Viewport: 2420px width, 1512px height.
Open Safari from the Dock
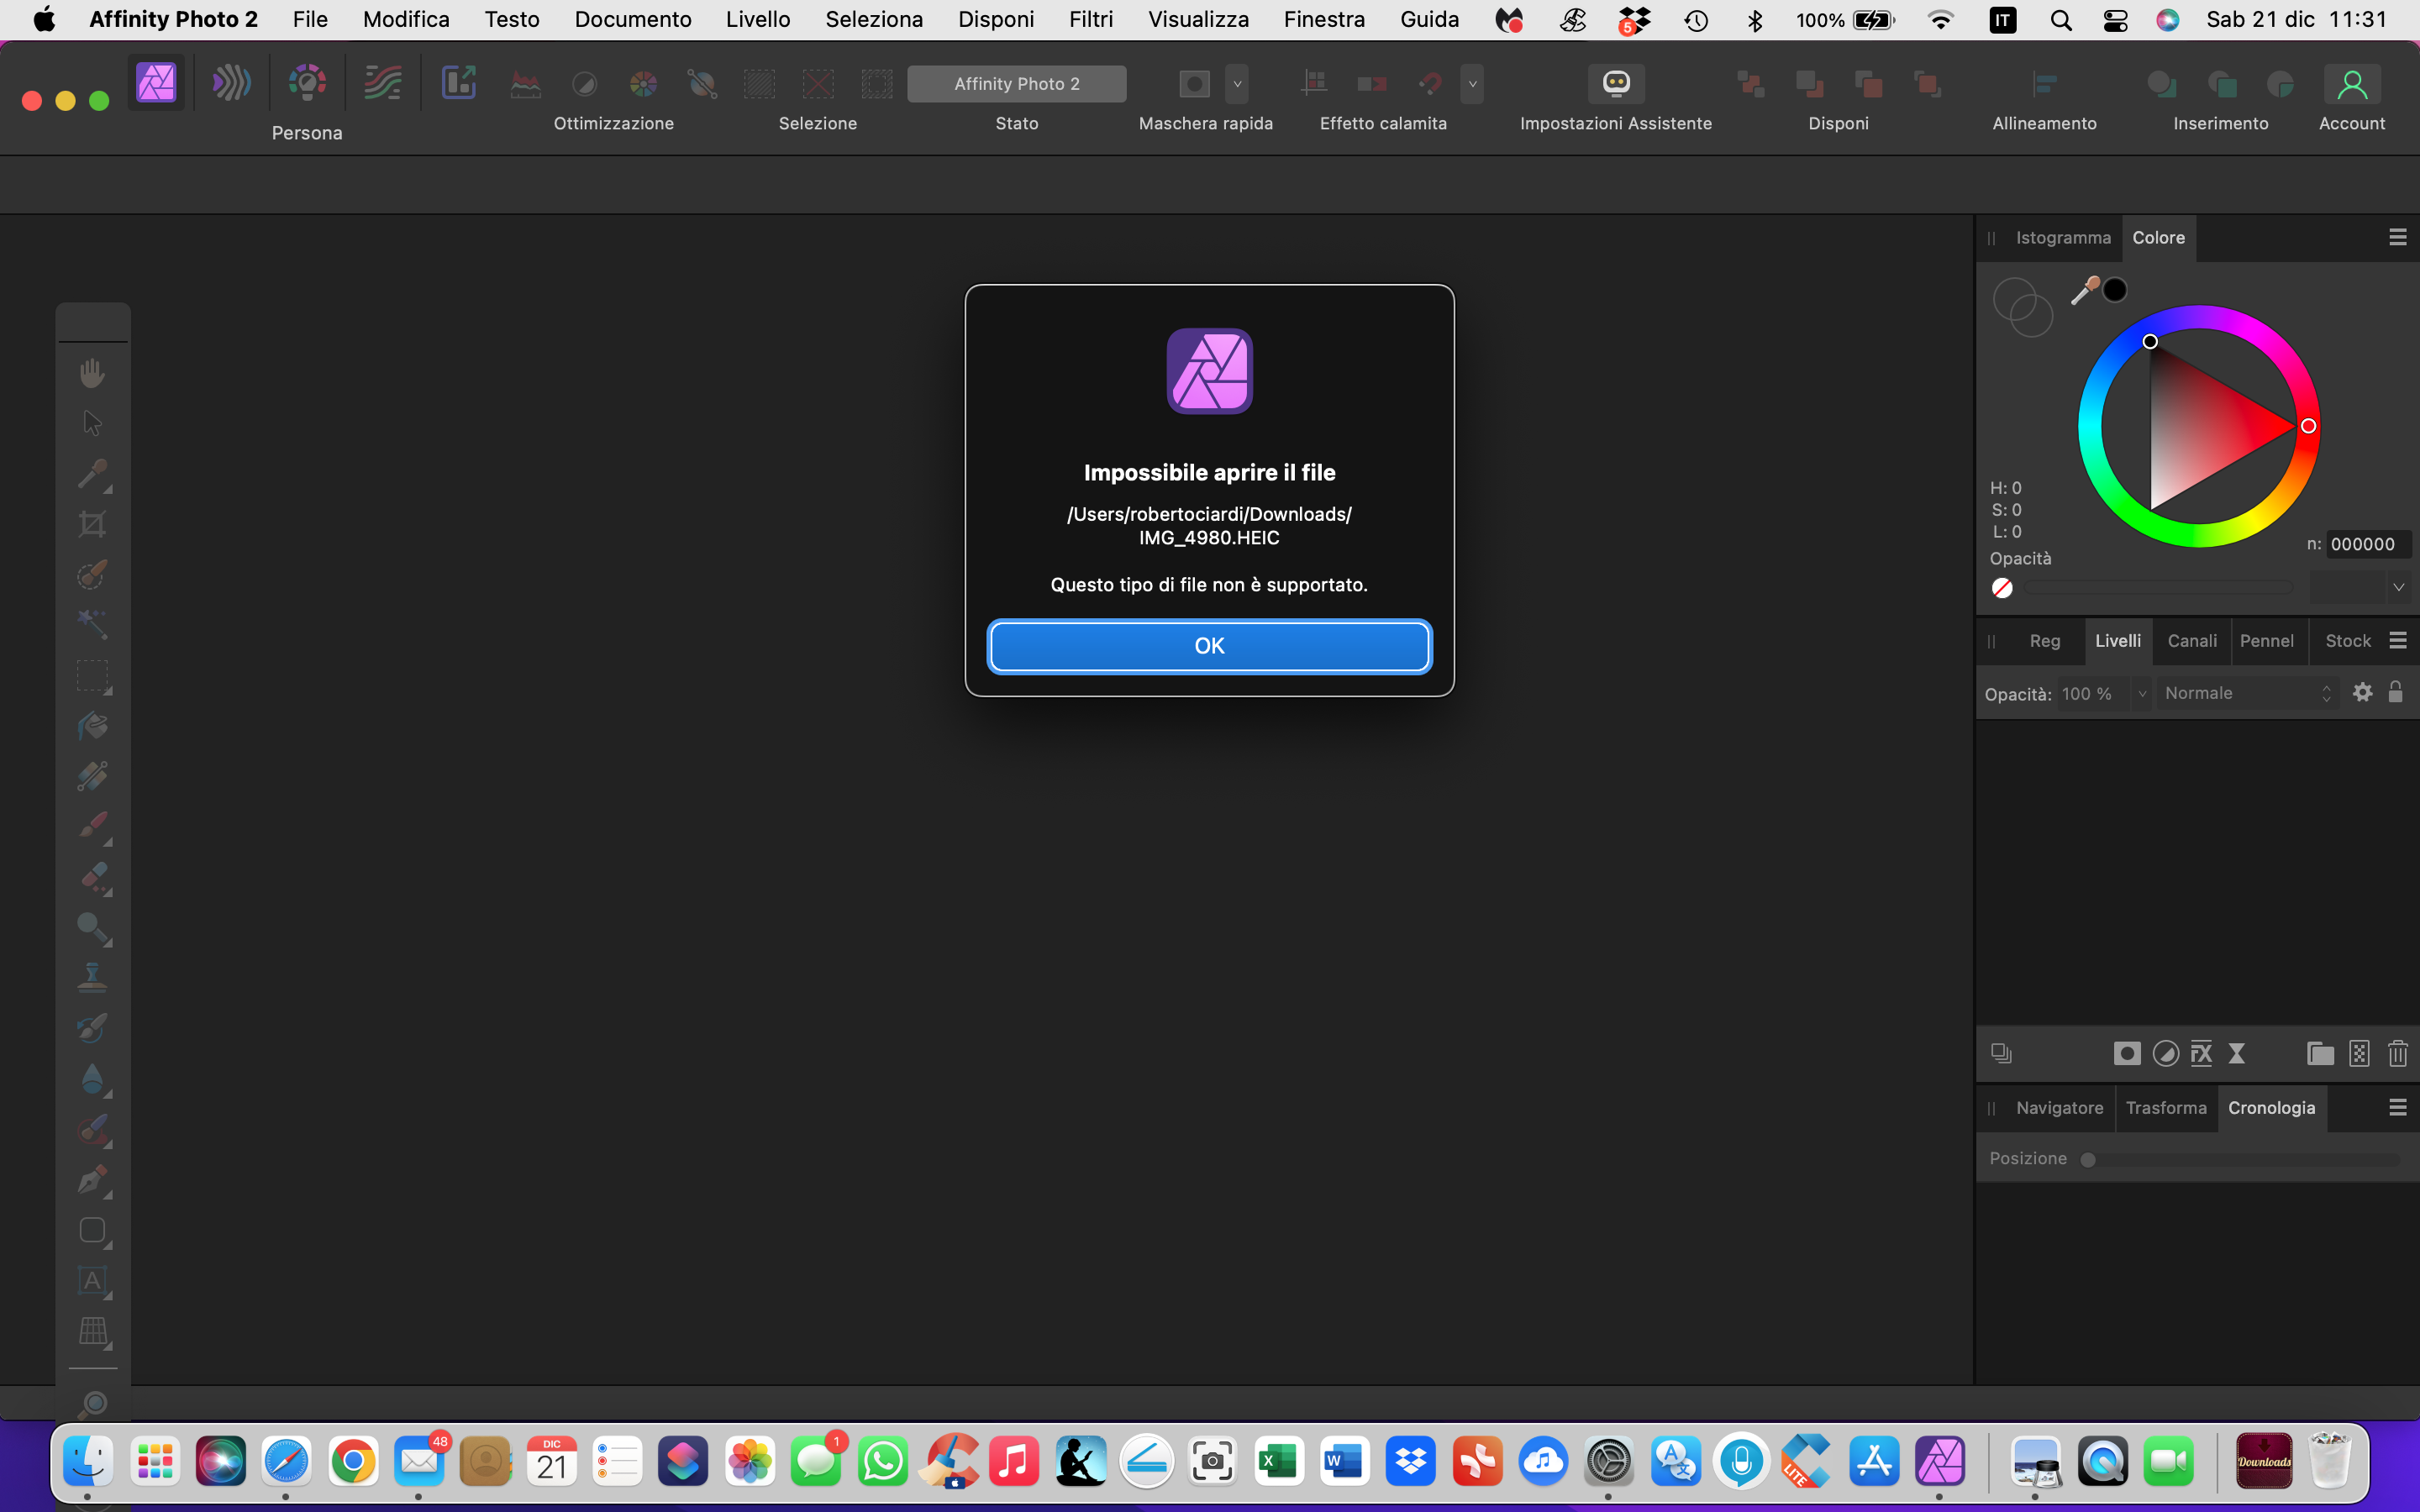click(286, 1461)
